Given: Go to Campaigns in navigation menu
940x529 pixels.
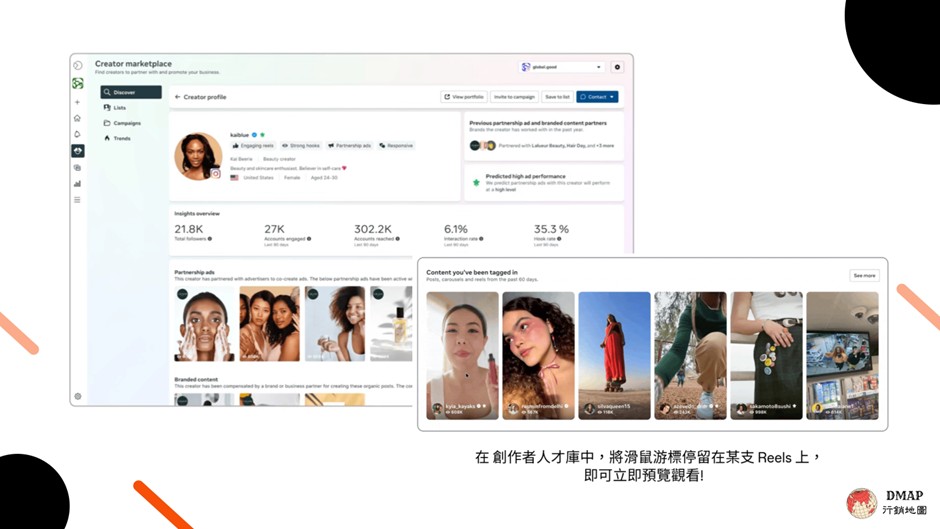Looking at the screenshot, I should pos(126,123).
